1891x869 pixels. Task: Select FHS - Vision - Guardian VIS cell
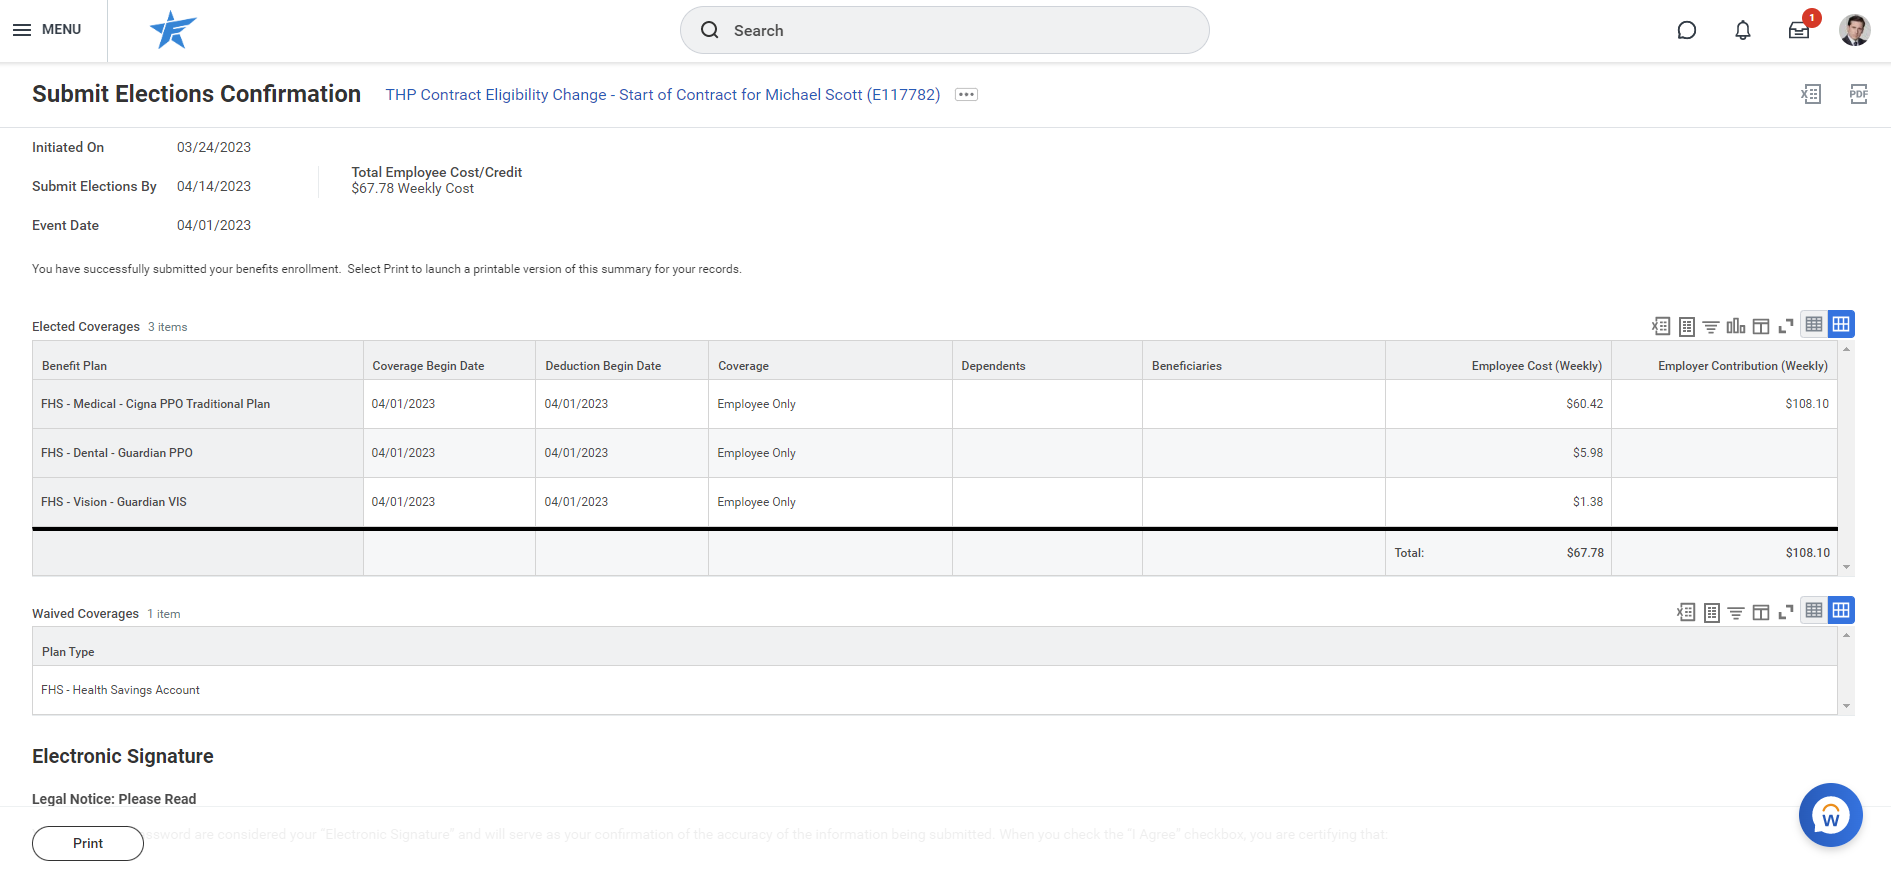click(198, 502)
